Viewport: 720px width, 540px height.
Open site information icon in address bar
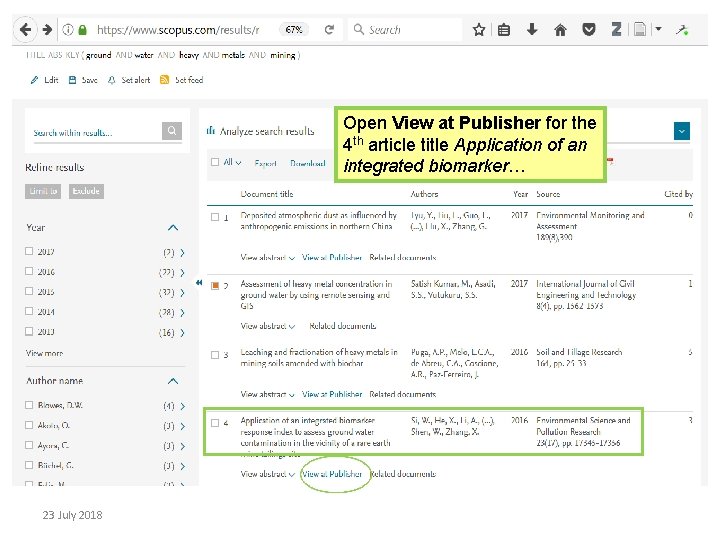coord(68,30)
